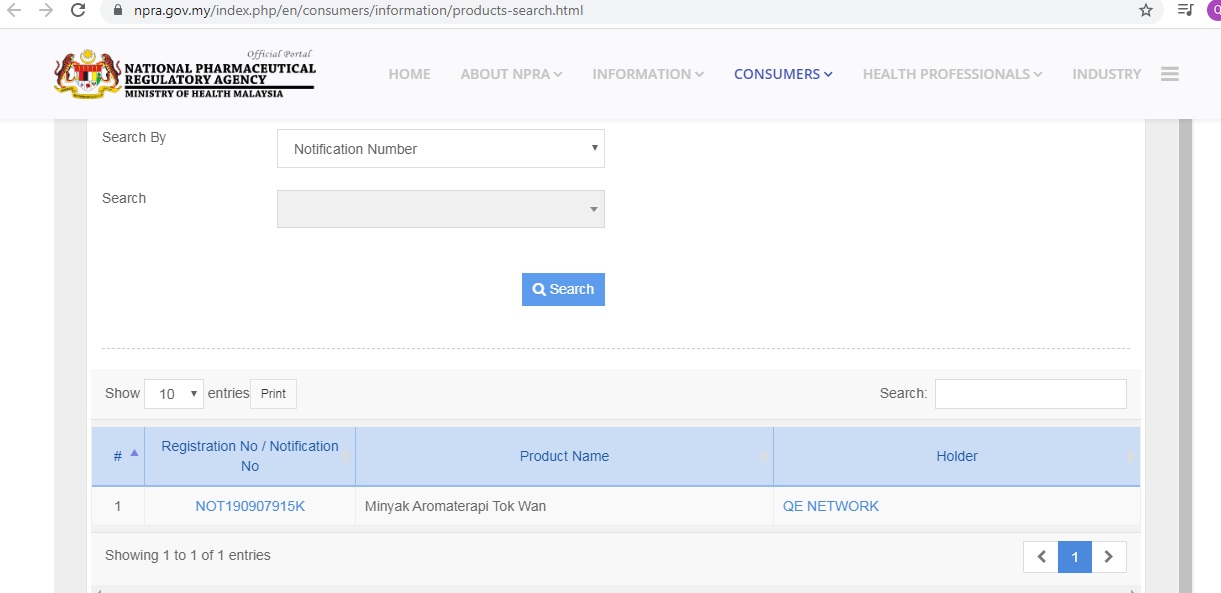1221x593 pixels.
Task: Click the Print button
Action: click(x=273, y=394)
